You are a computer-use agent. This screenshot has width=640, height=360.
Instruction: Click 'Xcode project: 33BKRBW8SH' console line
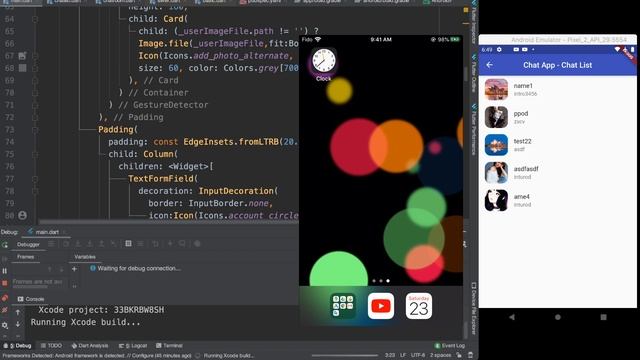click(x=101, y=310)
